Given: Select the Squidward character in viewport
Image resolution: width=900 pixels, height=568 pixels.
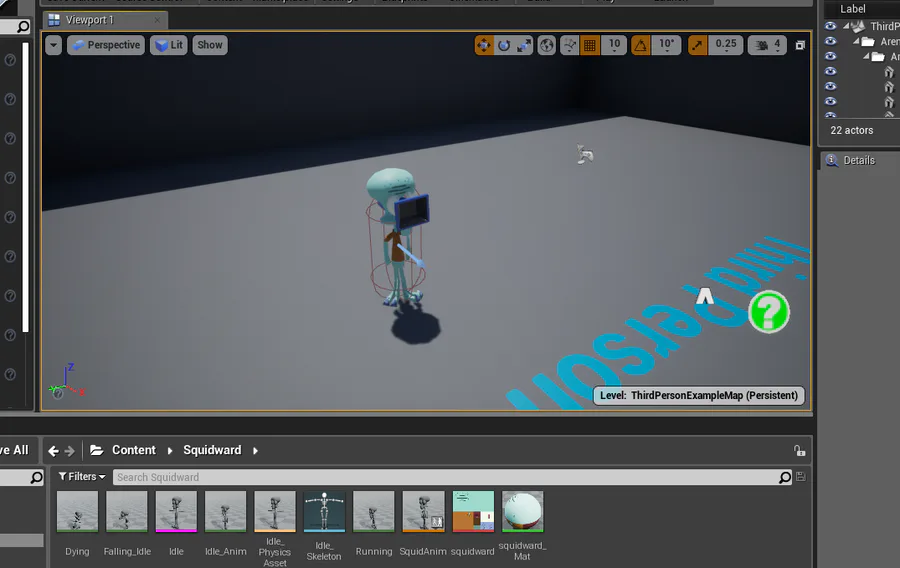Looking at the screenshot, I should click(397, 235).
